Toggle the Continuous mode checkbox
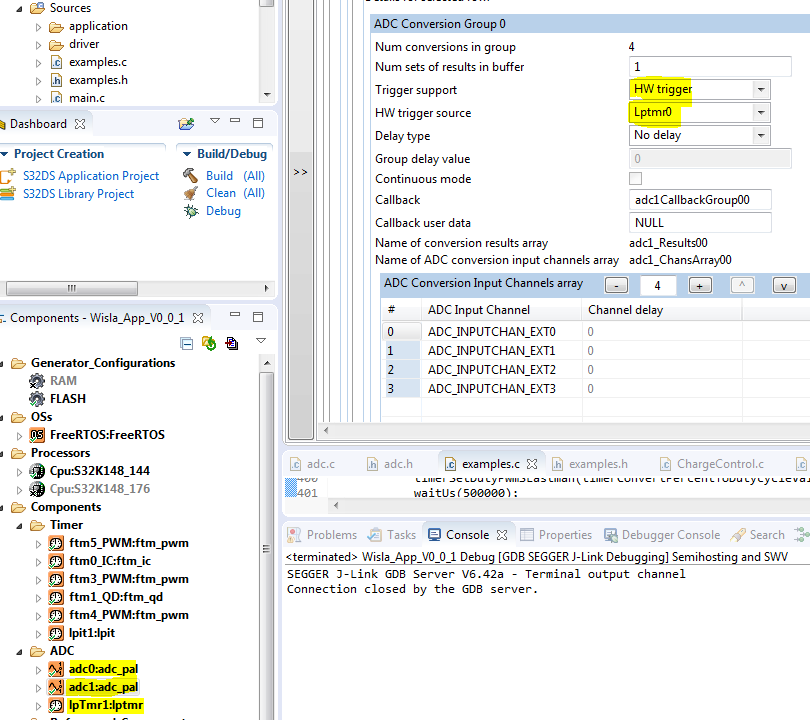The image size is (810, 720). [x=635, y=179]
